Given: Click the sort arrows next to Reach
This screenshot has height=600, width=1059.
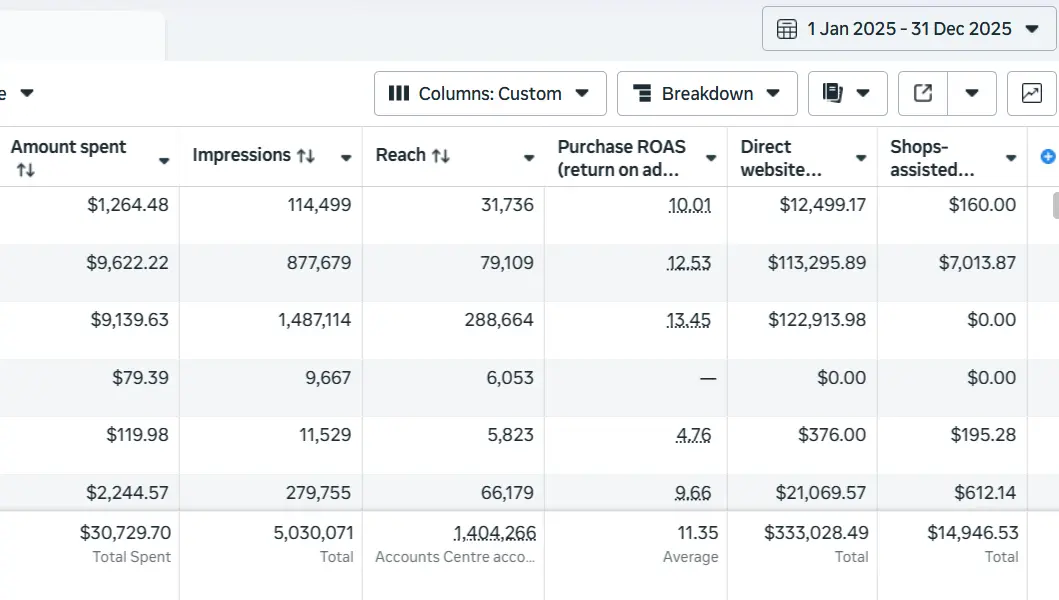Looking at the screenshot, I should pyautogui.click(x=440, y=156).
